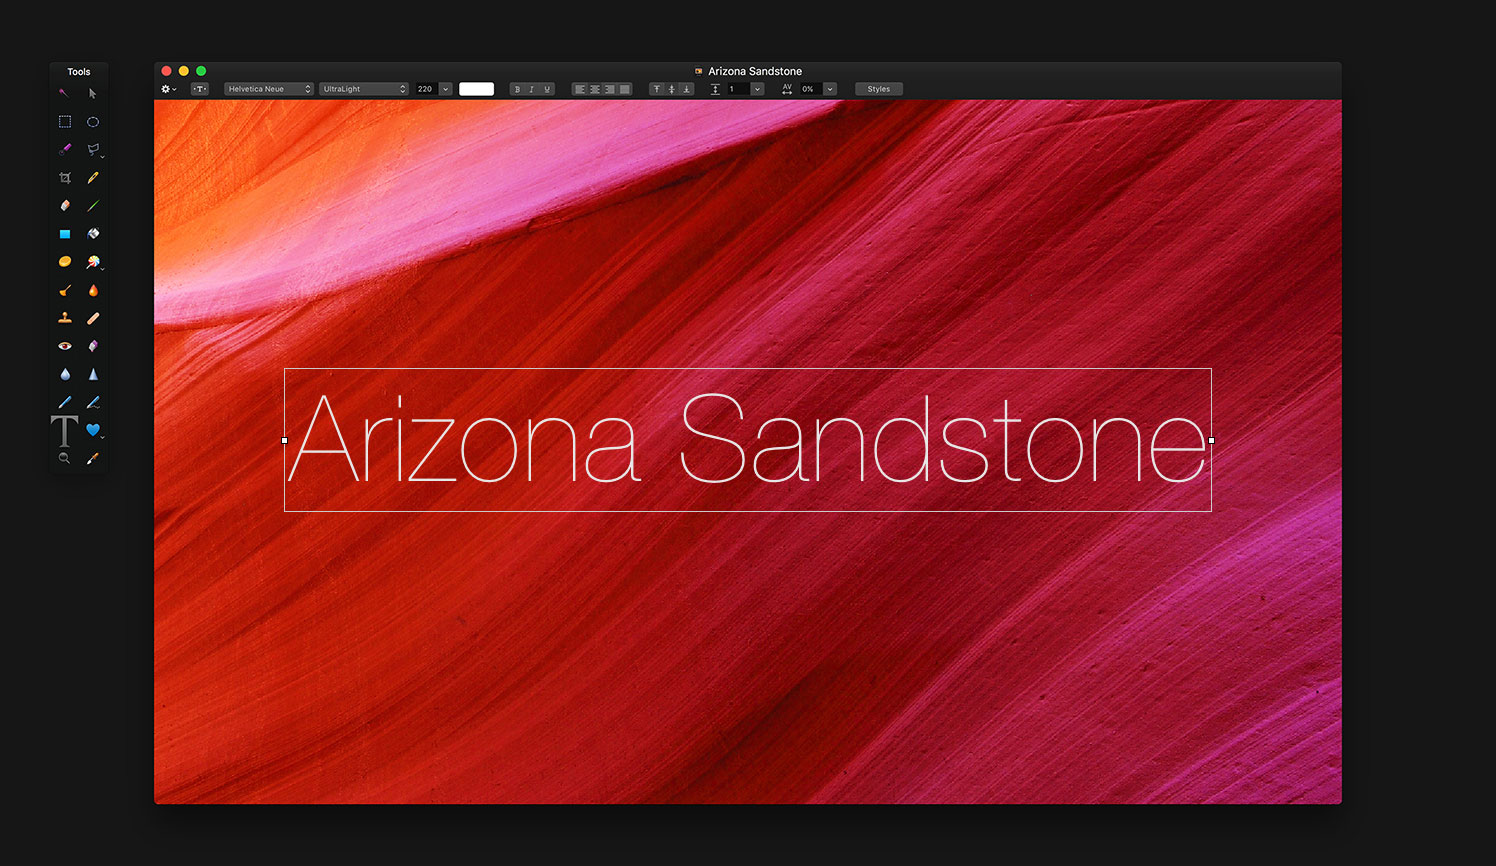Image resolution: width=1496 pixels, height=866 pixels.
Task: Pick the green Brush tool
Action: pos(93,205)
